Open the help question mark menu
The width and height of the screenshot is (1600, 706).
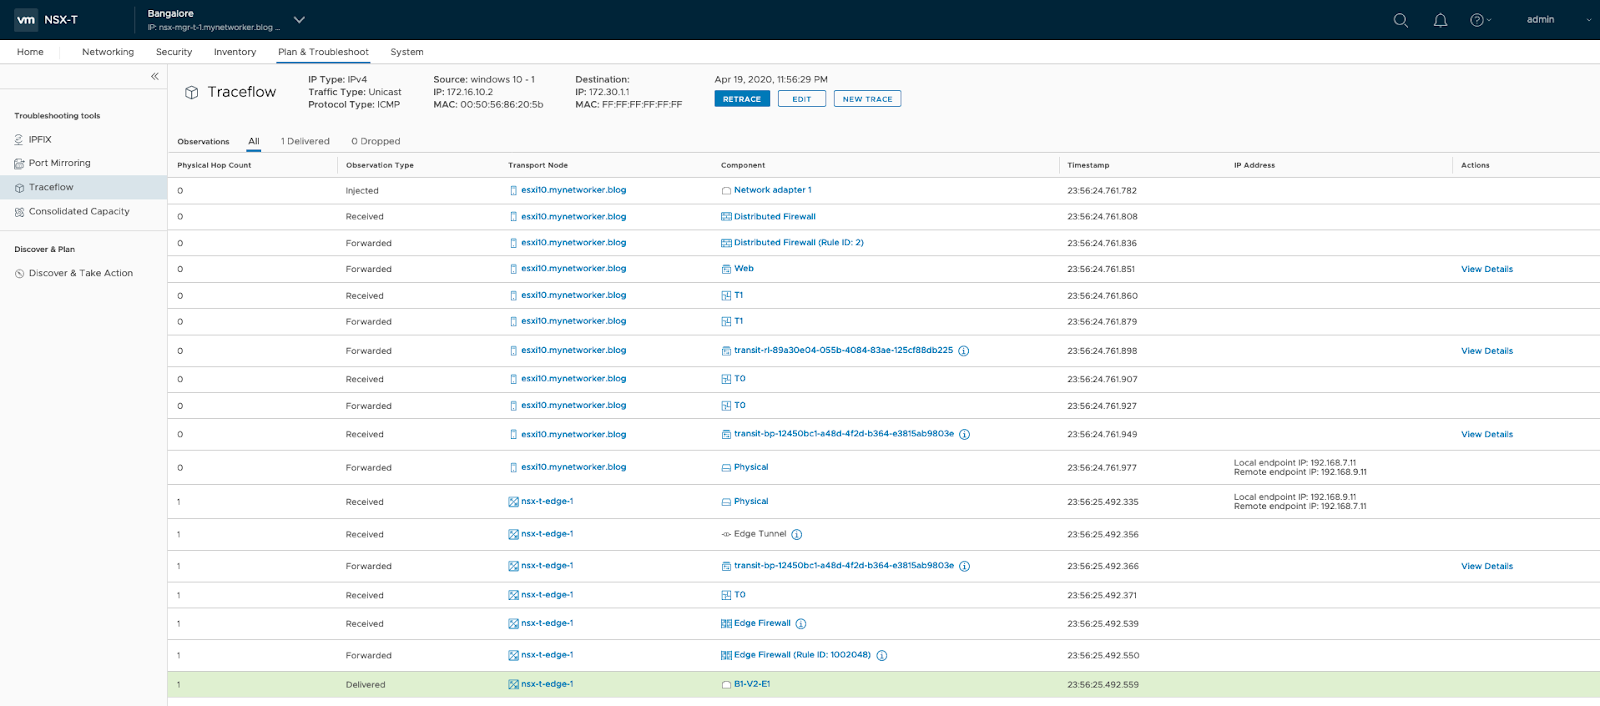1478,20
